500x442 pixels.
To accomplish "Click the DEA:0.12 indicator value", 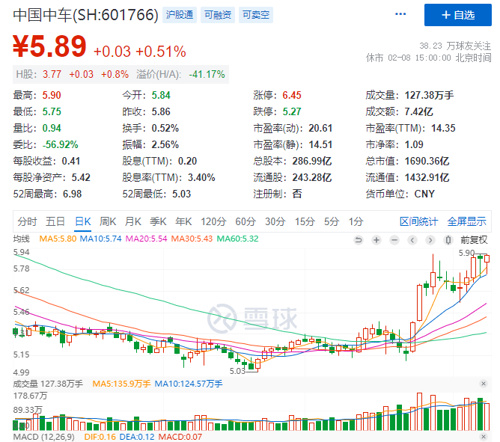I will 137,437.
